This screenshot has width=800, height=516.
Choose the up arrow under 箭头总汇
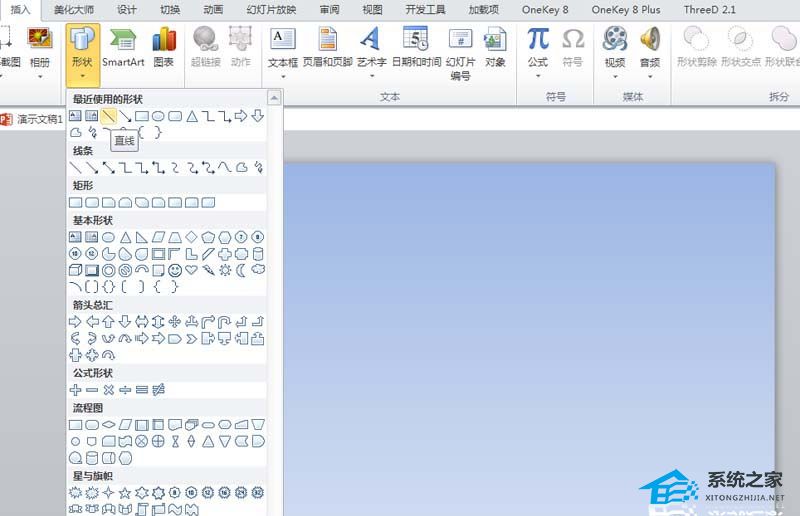pyautogui.click(x=108, y=322)
